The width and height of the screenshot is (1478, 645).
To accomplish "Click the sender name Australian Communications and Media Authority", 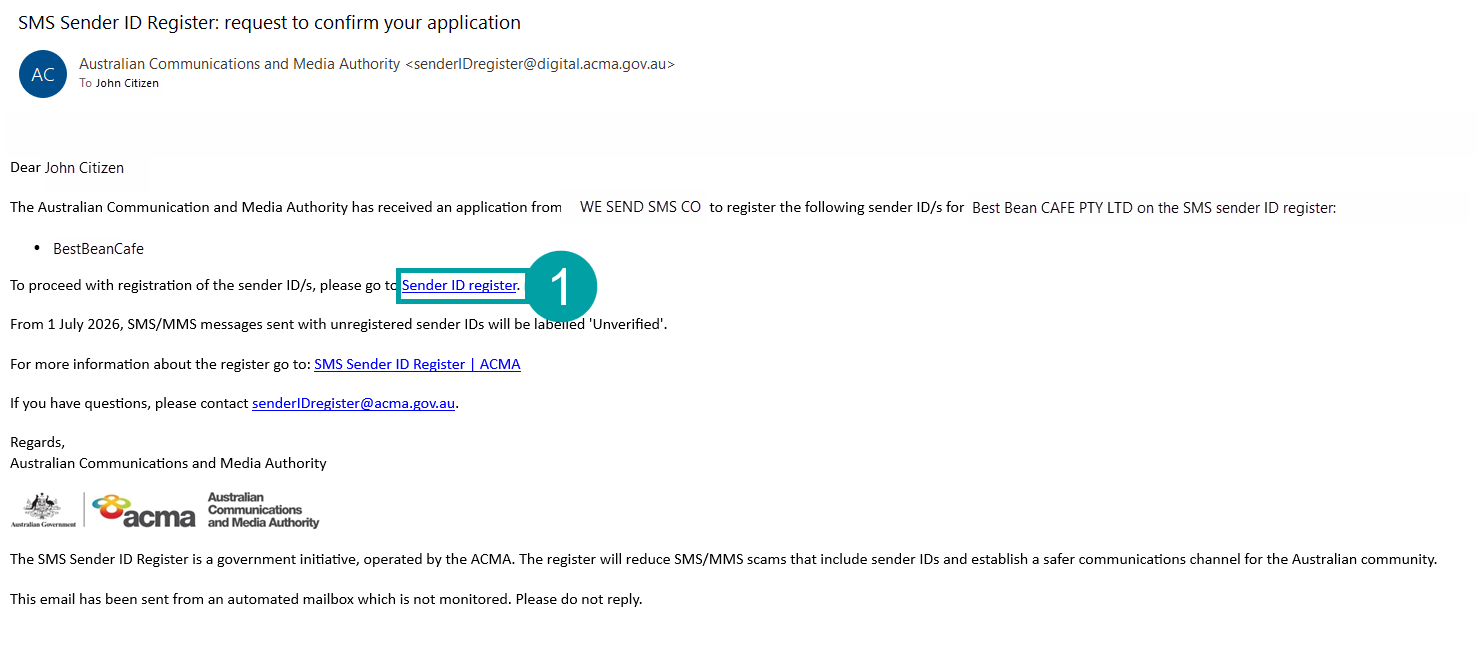I will coord(238,63).
